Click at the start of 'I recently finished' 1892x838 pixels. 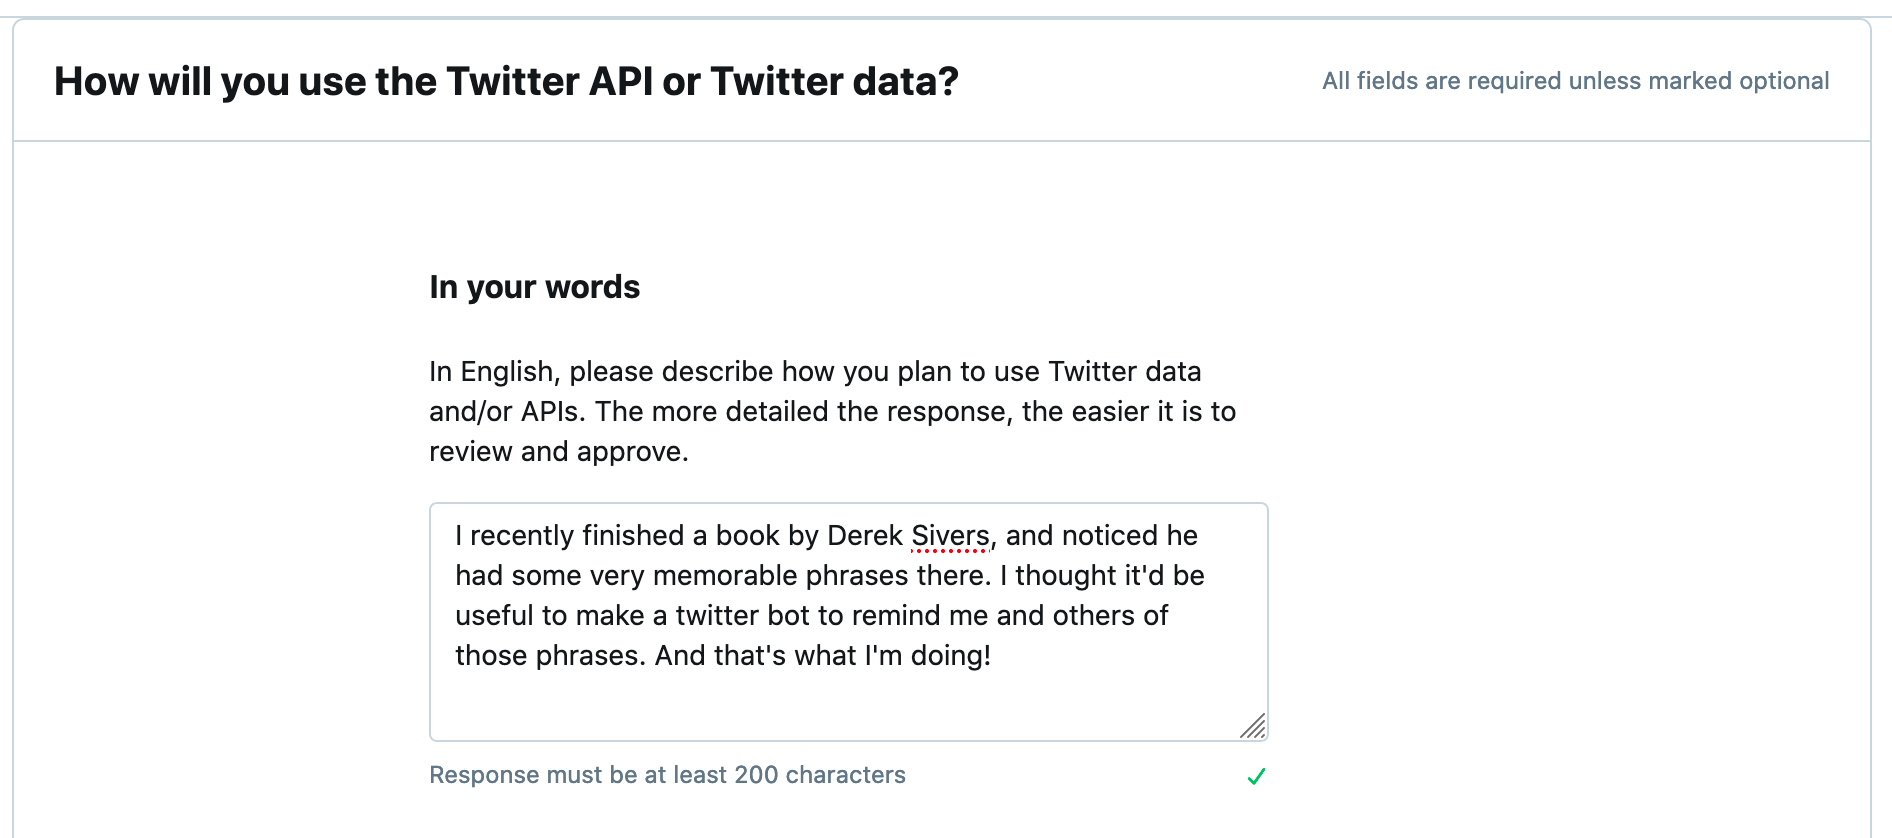click(457, 536)
